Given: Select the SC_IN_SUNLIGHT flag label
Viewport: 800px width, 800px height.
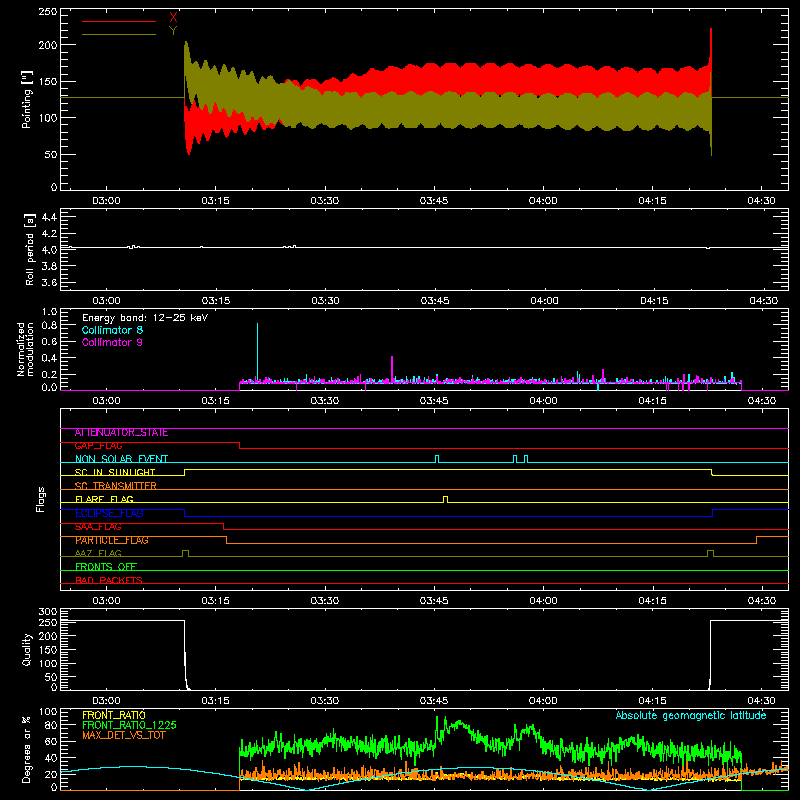Looking at the screenshot, I should (x=115, y=472).
